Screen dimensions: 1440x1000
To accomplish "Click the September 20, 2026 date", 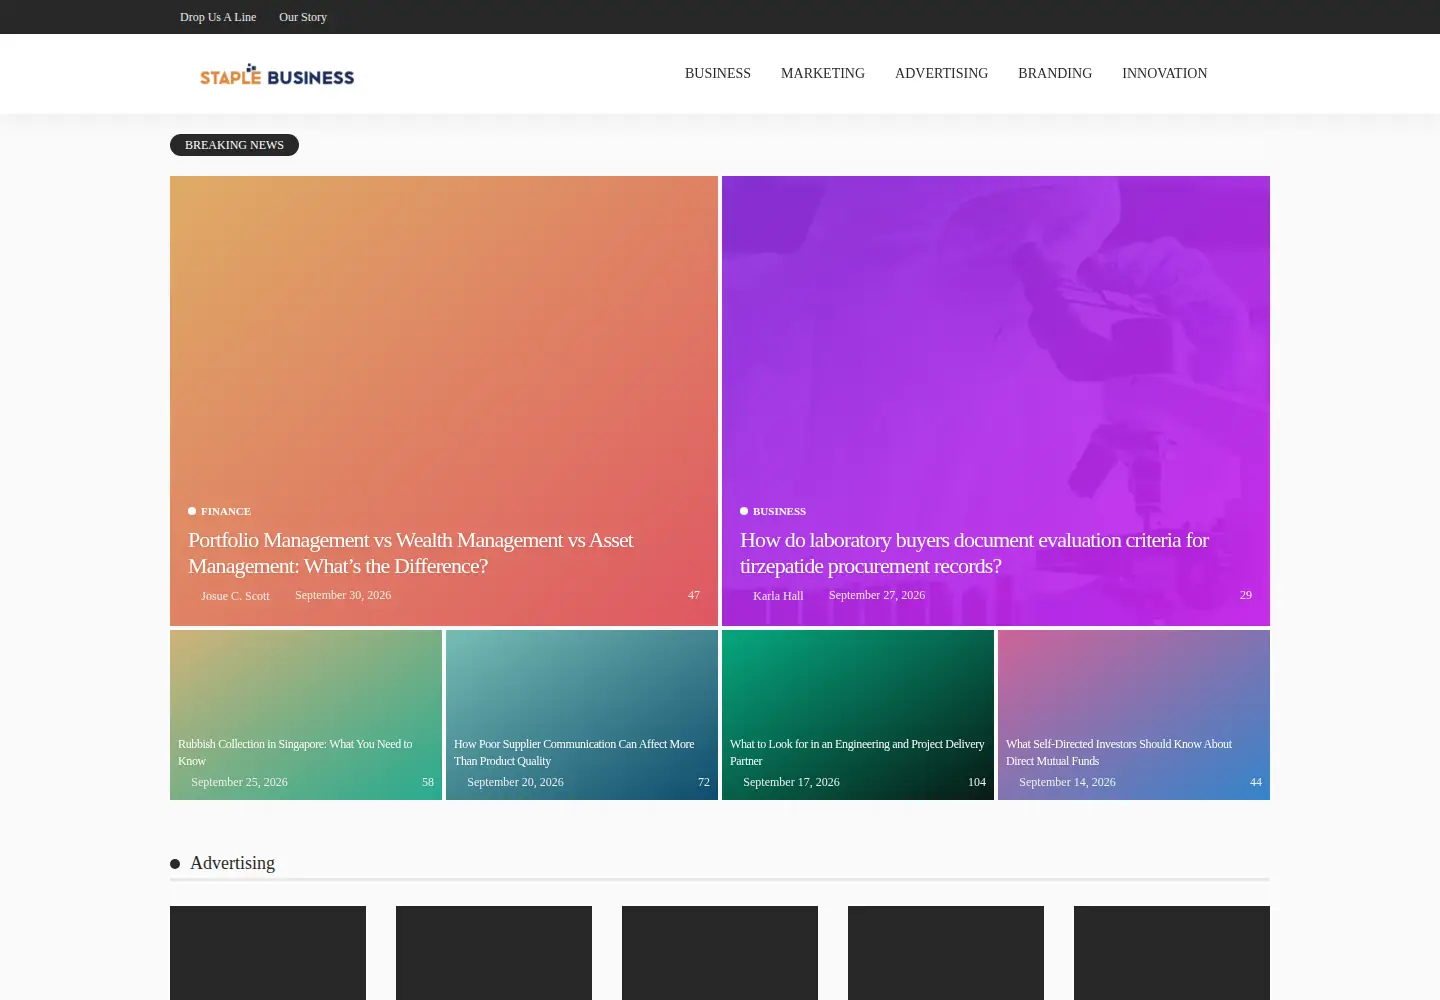I will click(x=515, y=782).
